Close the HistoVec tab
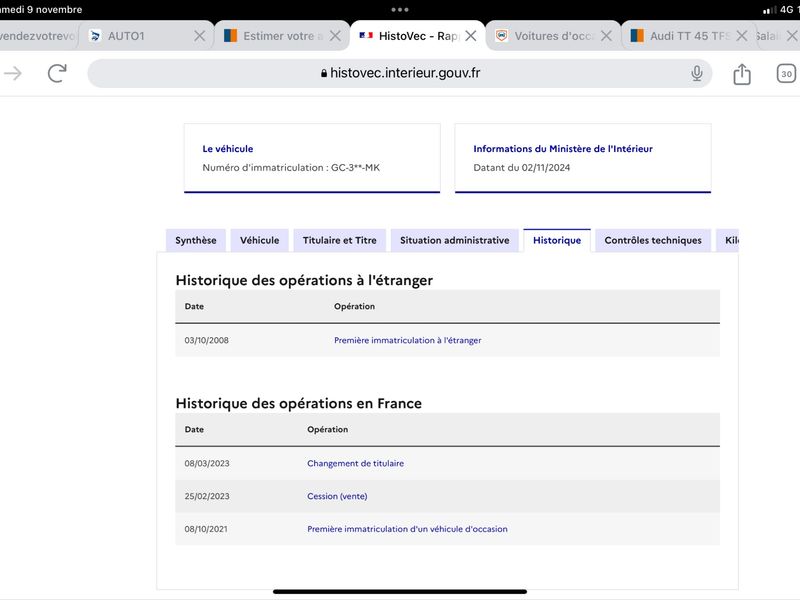The image size is (800, 600). tap(471, 36)
